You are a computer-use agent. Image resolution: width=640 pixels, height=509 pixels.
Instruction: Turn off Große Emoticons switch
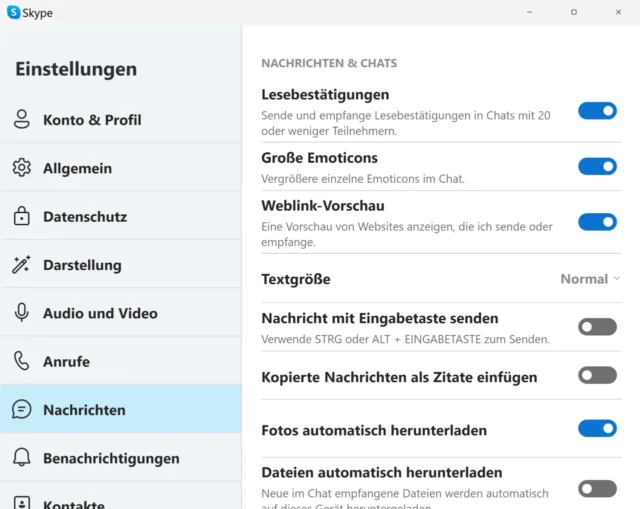597,166
